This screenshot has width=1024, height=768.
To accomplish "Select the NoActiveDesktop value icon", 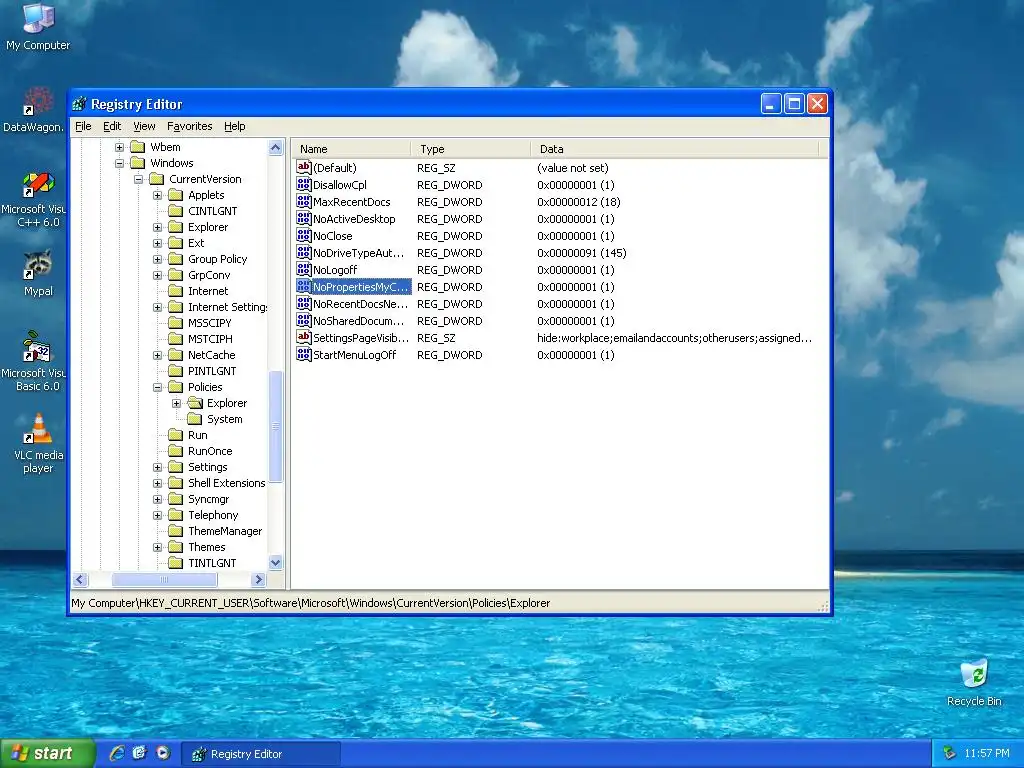I will (304, 219).
